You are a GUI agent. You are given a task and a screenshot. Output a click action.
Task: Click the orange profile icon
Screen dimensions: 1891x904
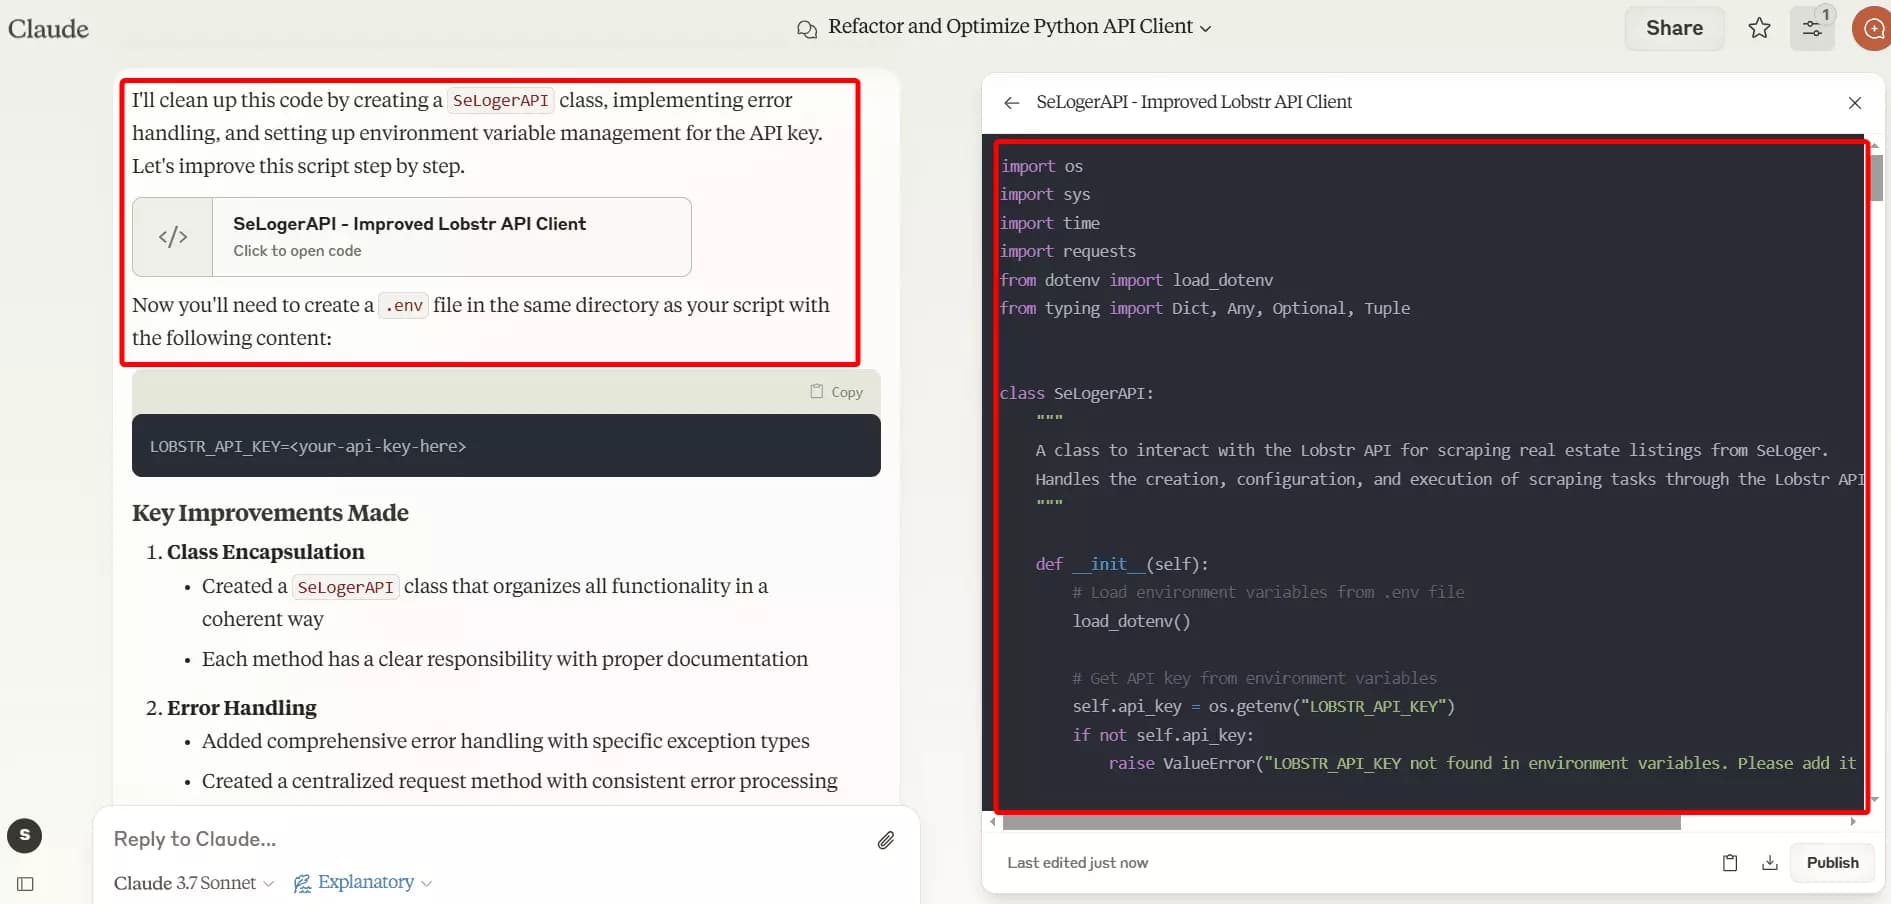[1872, 28]
